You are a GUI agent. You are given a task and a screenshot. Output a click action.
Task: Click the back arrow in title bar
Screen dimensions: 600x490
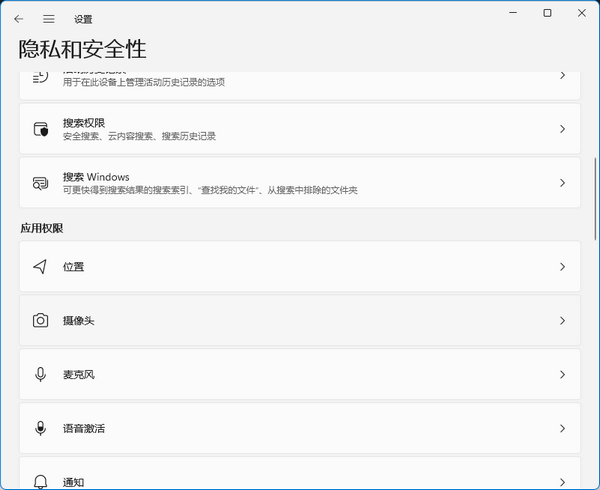(x=18, y=18)
